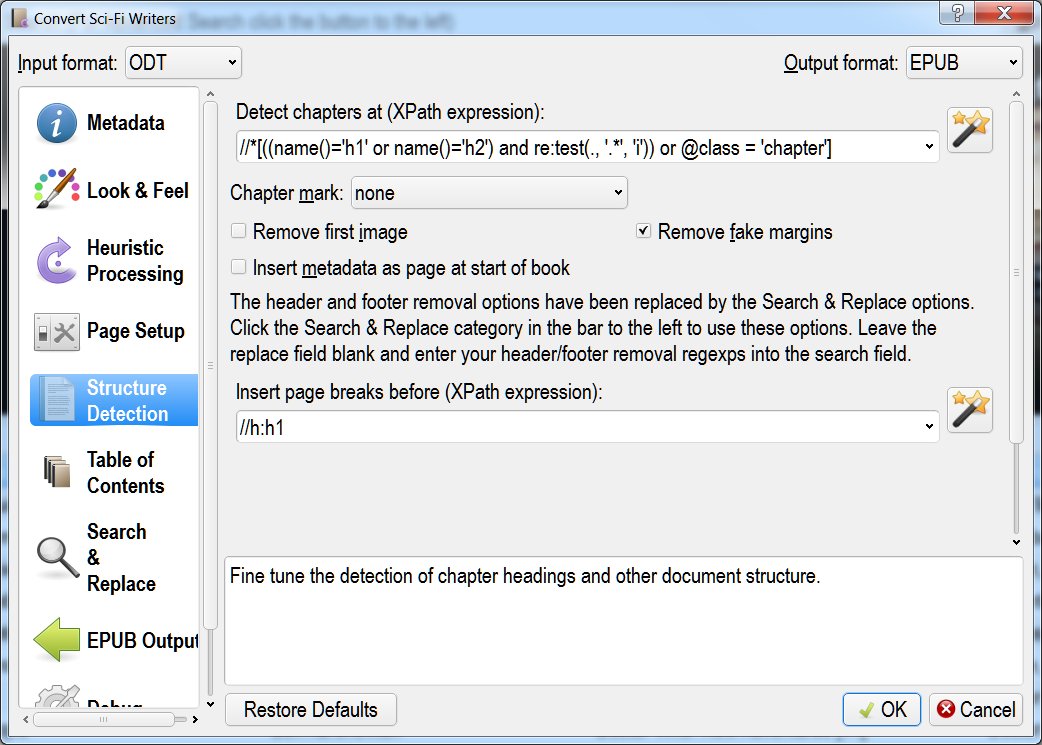Click the help question mark button
Screen dimensions: 1042x745
pos(957,13)
